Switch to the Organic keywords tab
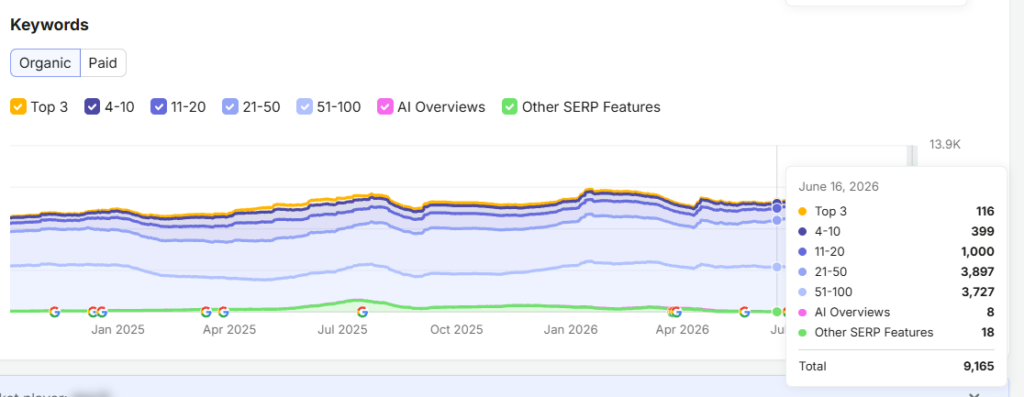 45,63
